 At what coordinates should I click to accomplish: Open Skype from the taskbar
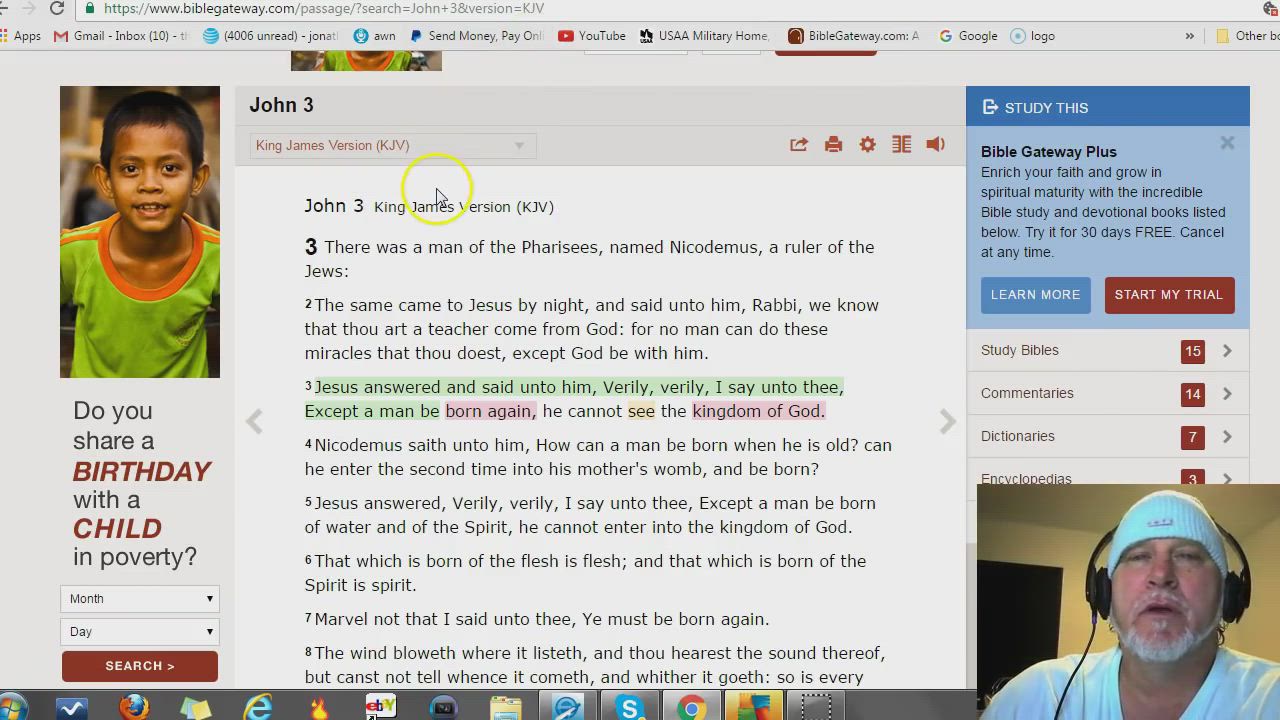click(x=629, y=708)
